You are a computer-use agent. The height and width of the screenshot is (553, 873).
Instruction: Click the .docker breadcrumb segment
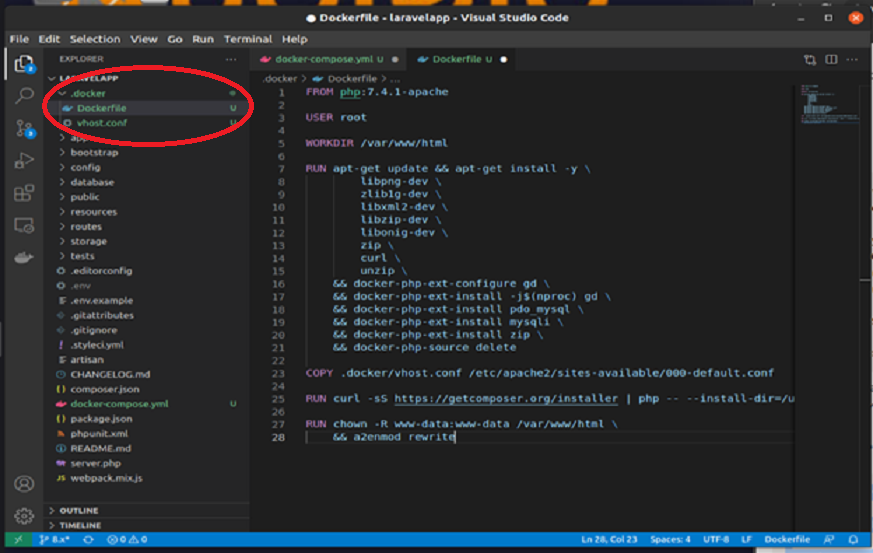[x=280, y=79]
